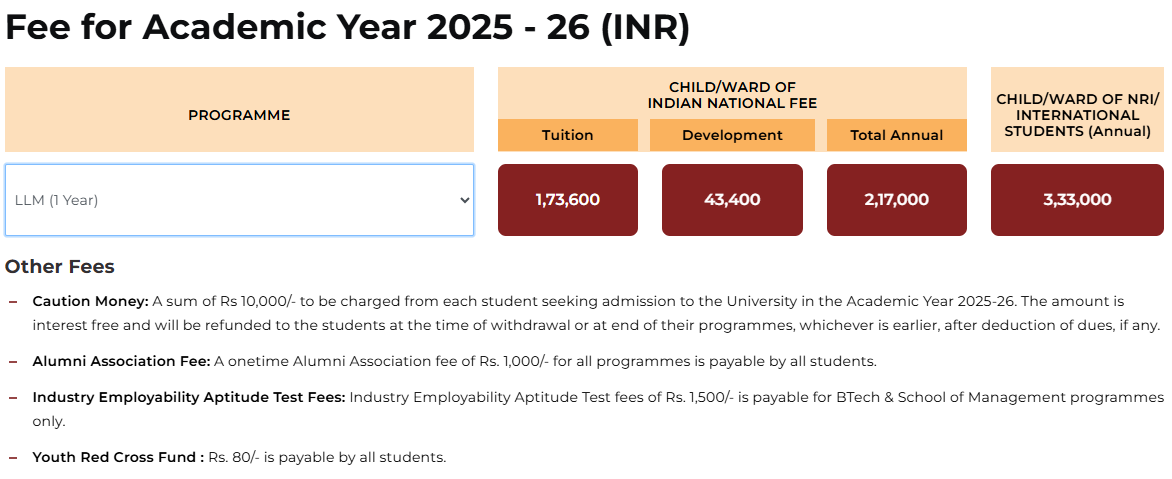Open the LLM (1 Year) programme dropdown
Image resolution: width=1172 pixels, height=479 pixels.
click(239, 200)
